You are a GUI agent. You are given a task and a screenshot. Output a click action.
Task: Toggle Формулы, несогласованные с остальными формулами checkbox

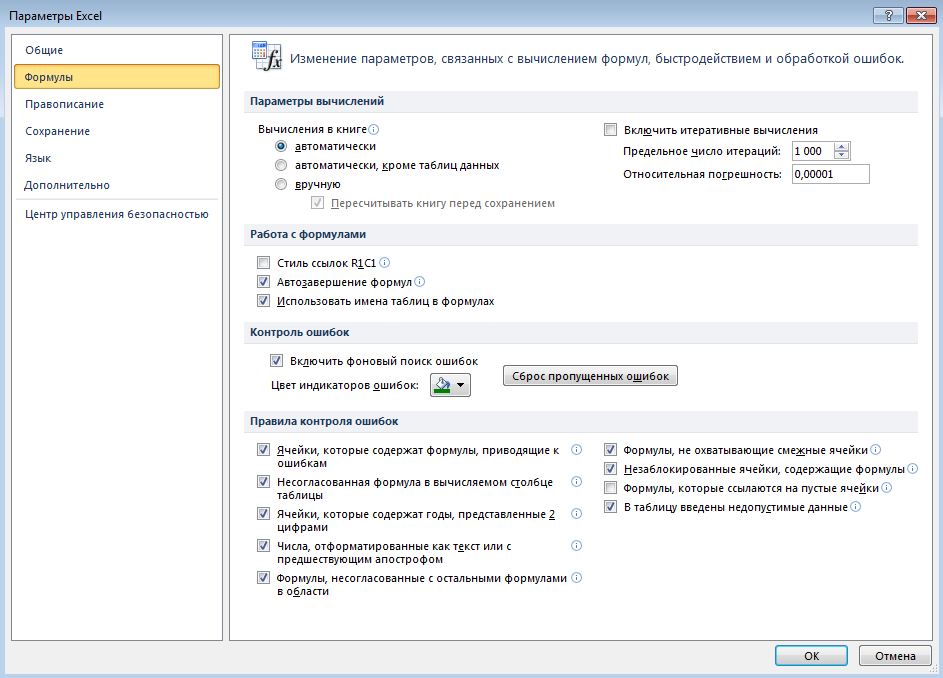coord(263,578)
